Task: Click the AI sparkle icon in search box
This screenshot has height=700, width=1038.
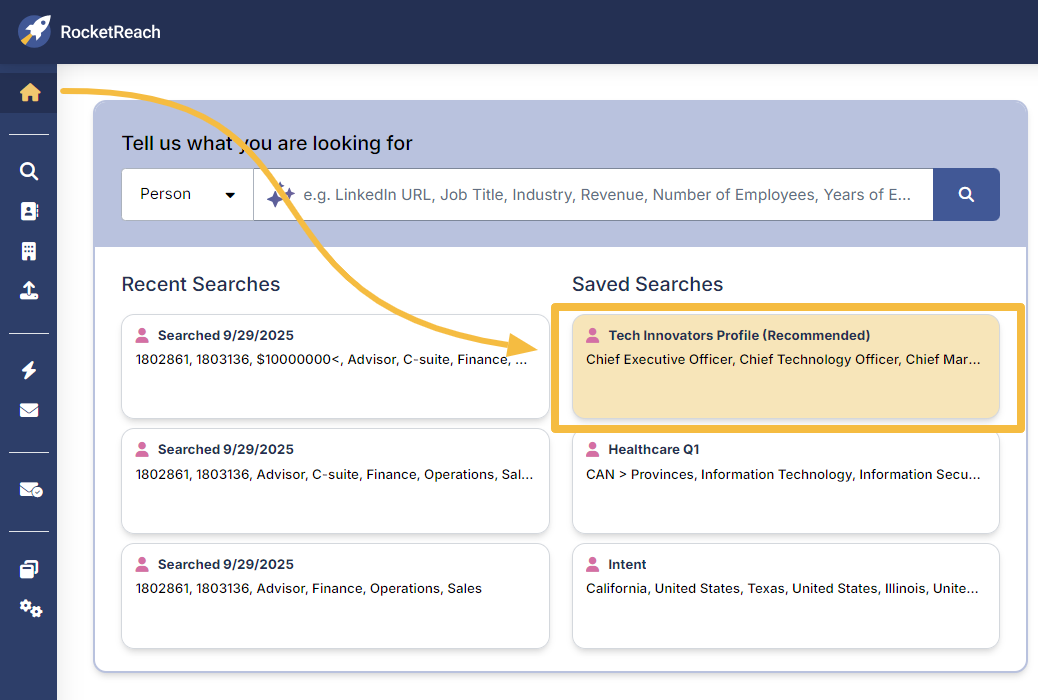Action: (280, 195)
